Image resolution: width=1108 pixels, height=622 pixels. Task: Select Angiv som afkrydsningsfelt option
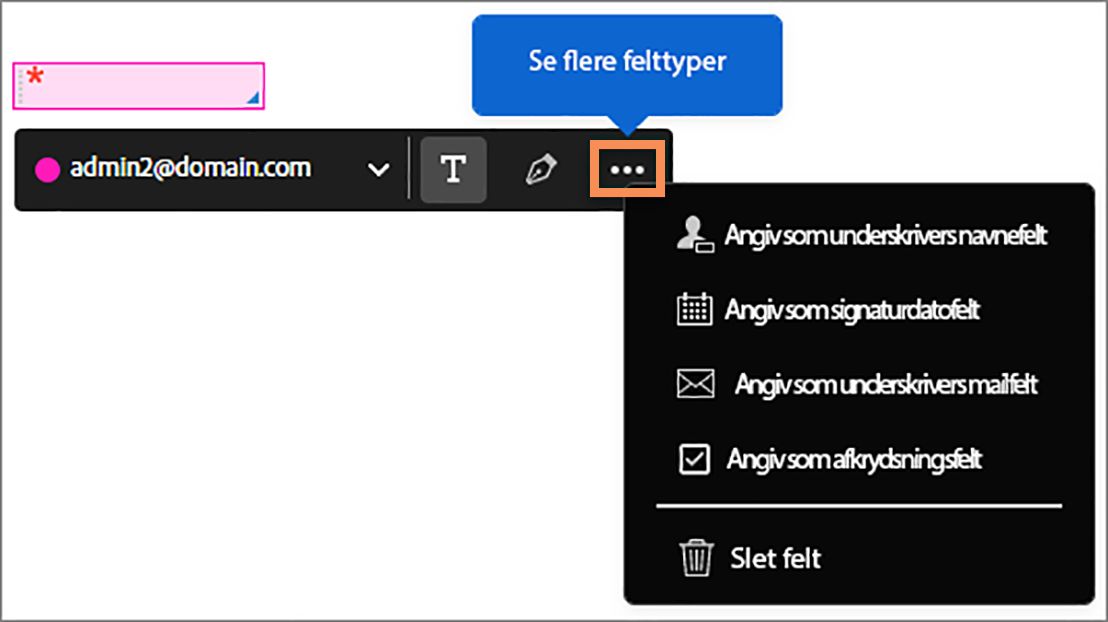point(855,459)
